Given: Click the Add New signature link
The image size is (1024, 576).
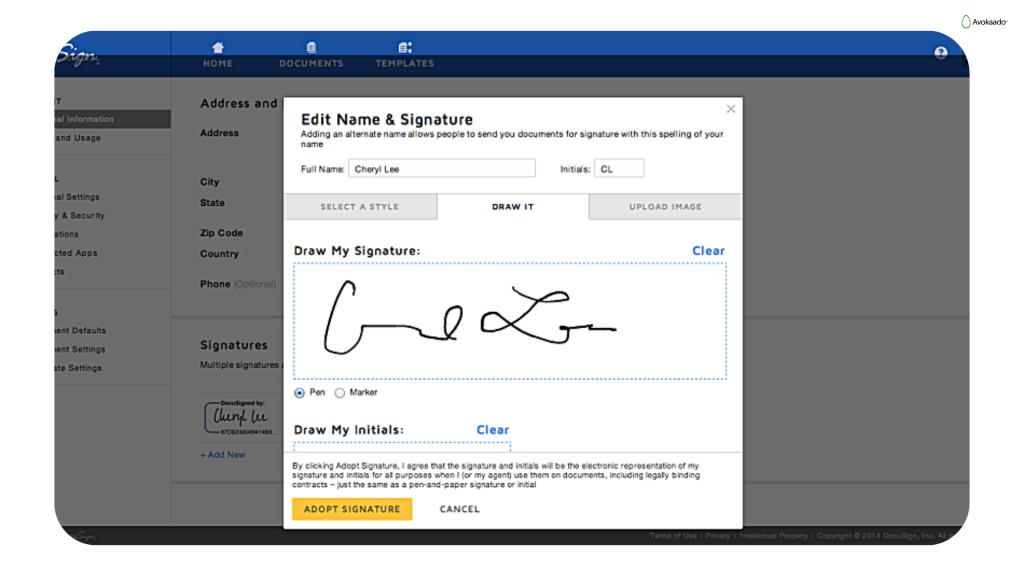Looking at the screenshot, I should [x=222, y=454].
